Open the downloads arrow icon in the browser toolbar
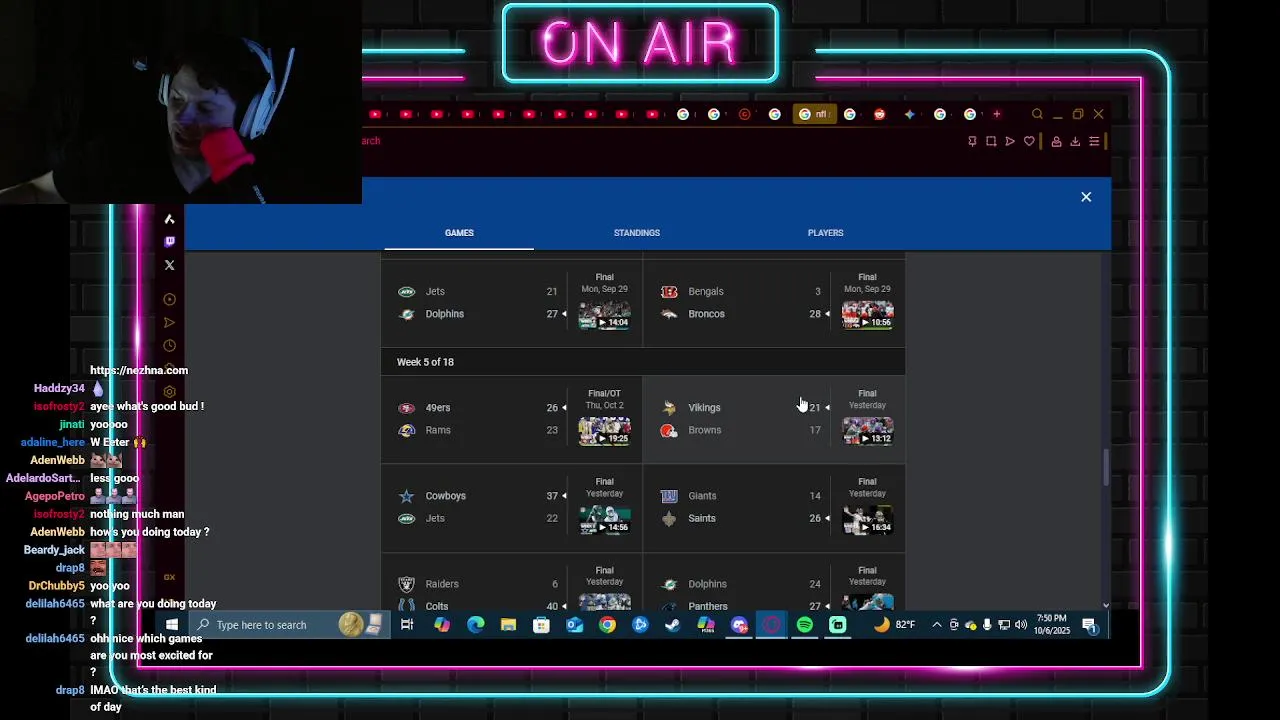Image resolution: width=1280 pixels, height=720 pixels. pyautogui.click(x=1075, y=141)
